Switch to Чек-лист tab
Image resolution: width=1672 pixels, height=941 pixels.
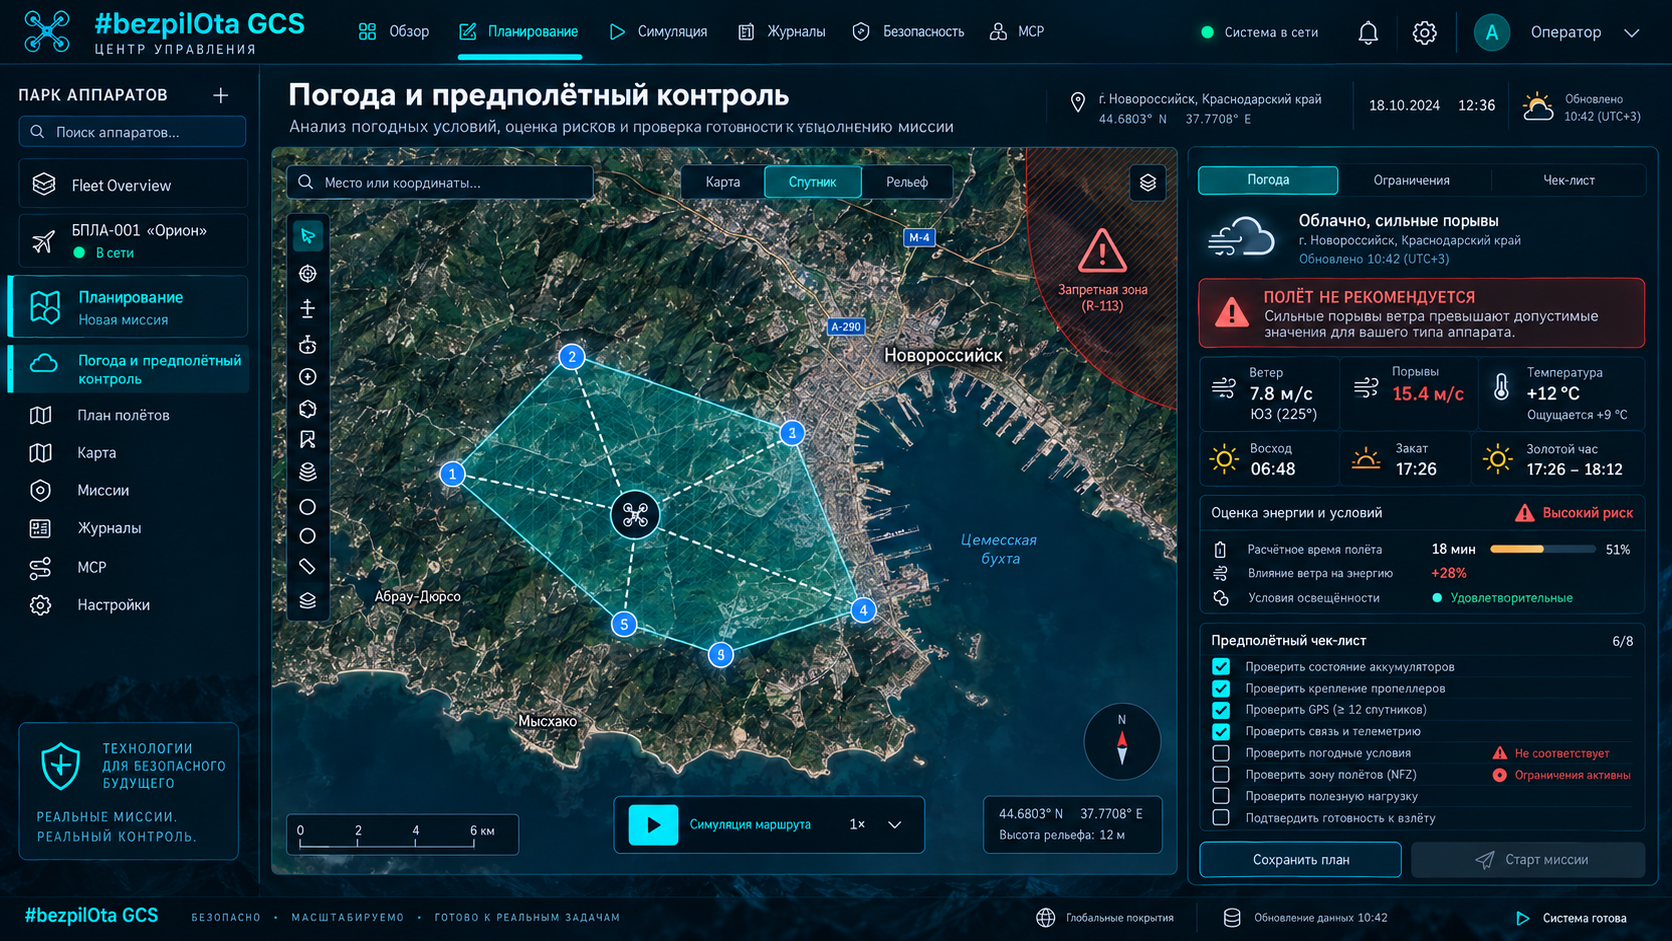point(1568,180)
